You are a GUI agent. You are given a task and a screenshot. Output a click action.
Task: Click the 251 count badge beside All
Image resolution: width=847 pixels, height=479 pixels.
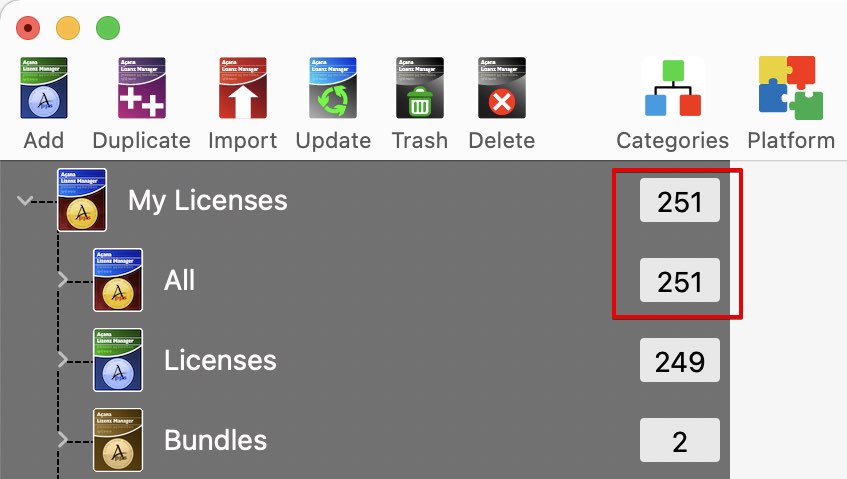pyautogui.click(x=680, y=282)
